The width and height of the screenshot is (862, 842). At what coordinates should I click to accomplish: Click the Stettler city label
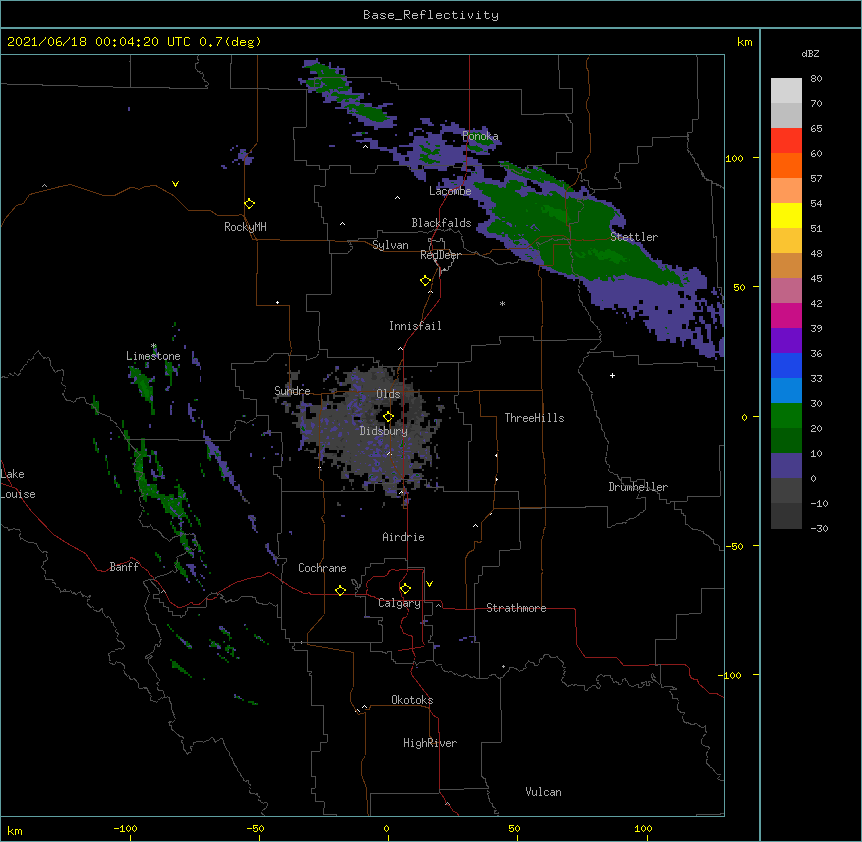[x=634, y=237]
